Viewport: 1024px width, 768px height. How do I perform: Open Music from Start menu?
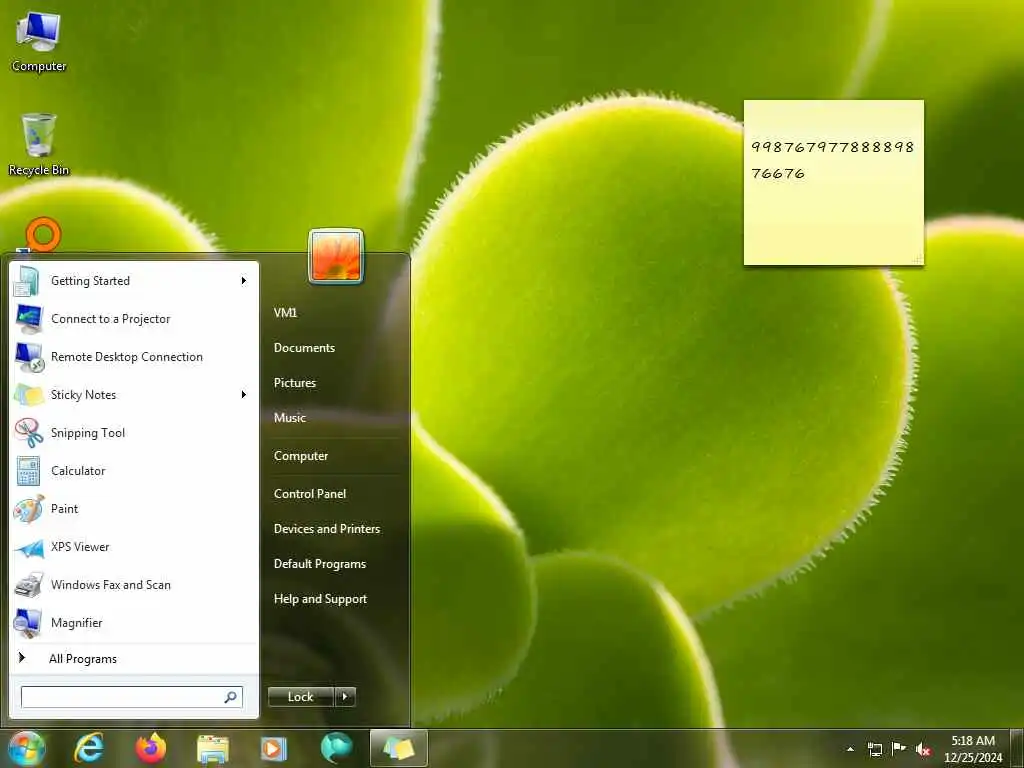(x=290, y=418)
